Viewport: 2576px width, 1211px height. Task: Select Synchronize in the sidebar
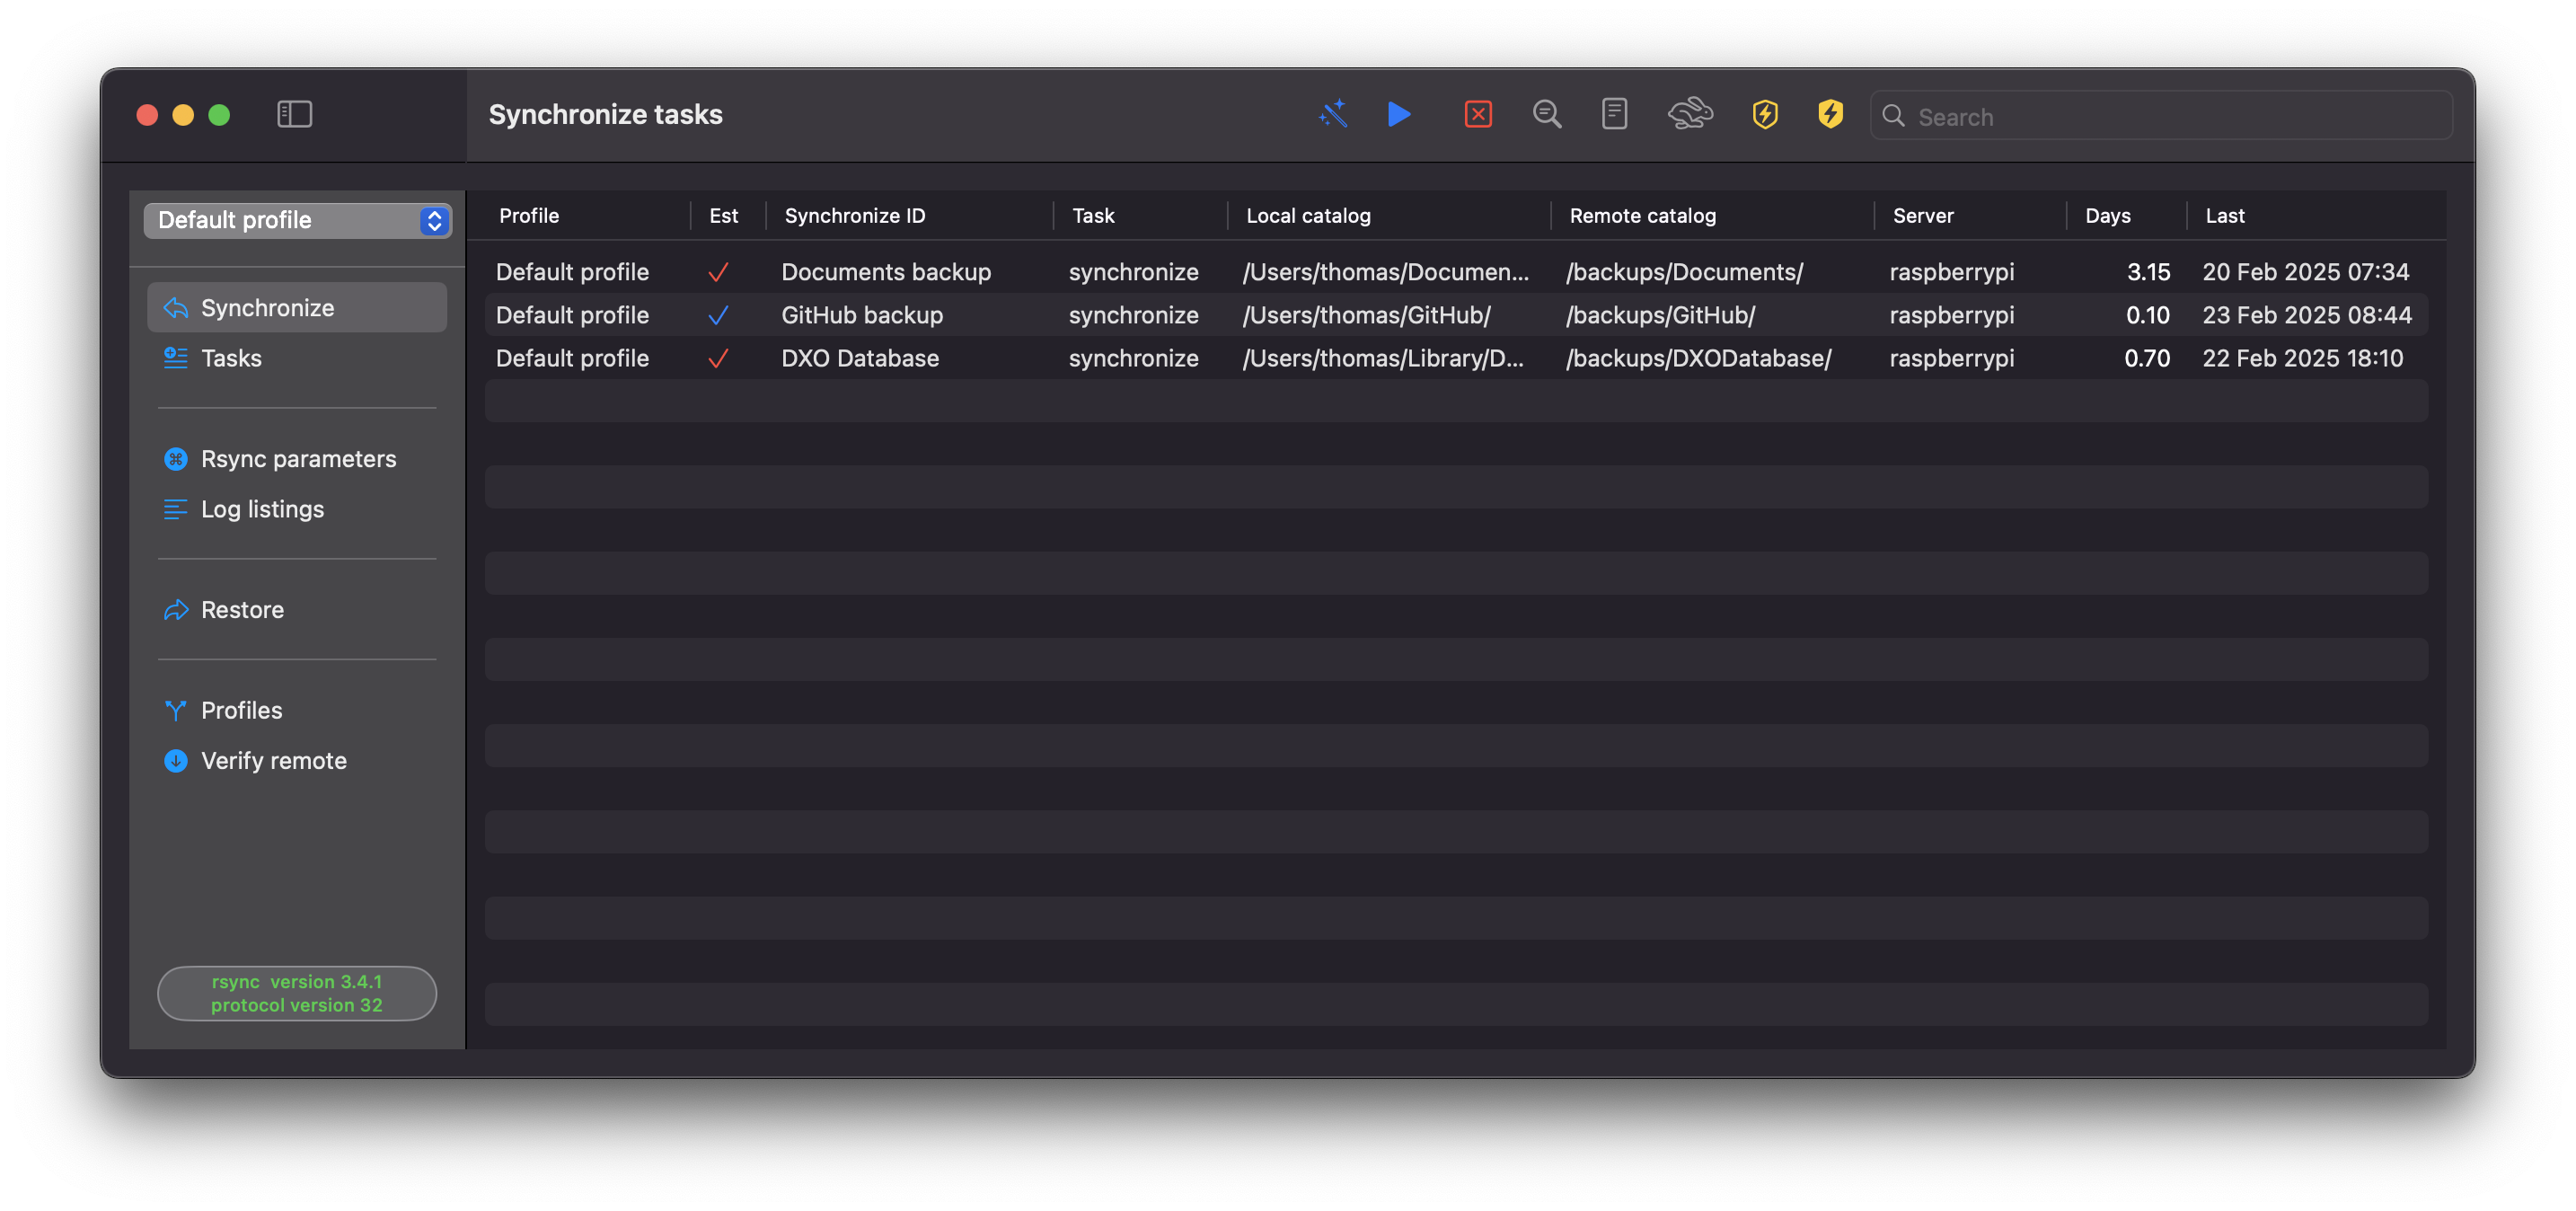(297, 307)
